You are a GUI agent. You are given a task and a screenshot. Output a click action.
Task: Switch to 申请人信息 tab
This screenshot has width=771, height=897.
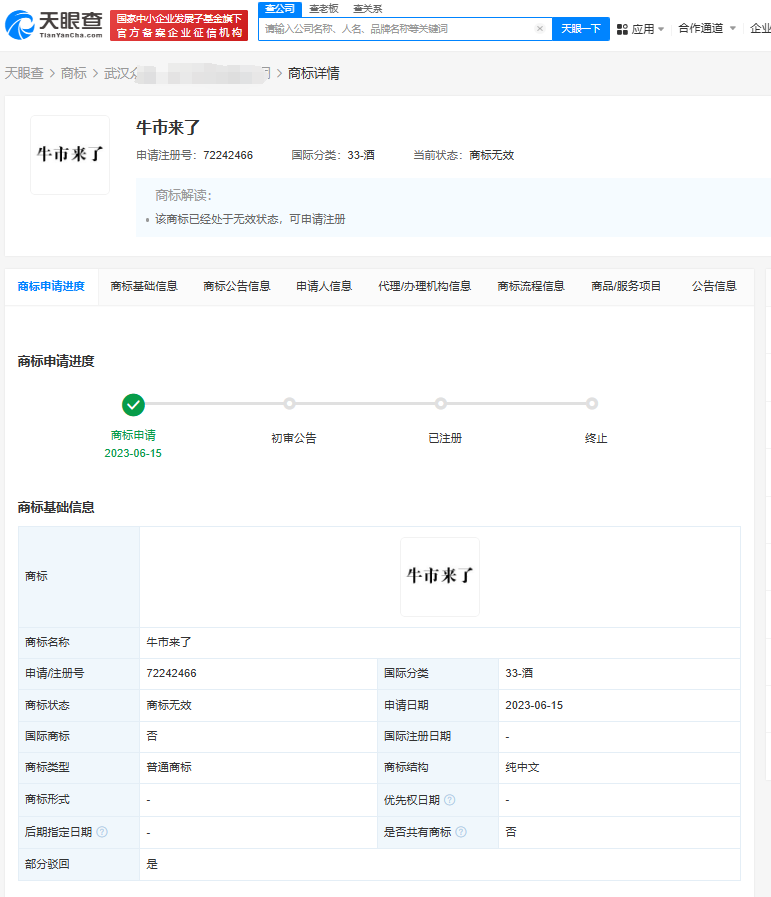tap(324, 286)
